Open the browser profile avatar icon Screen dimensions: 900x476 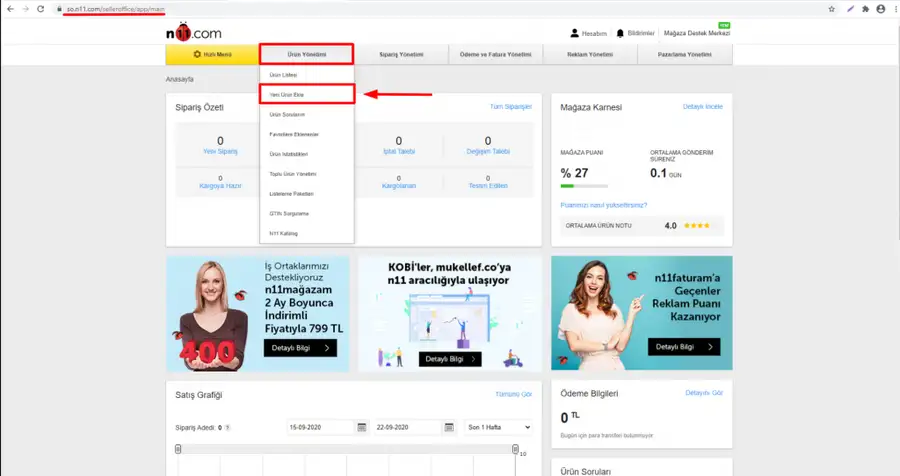(x=880, y=9)
